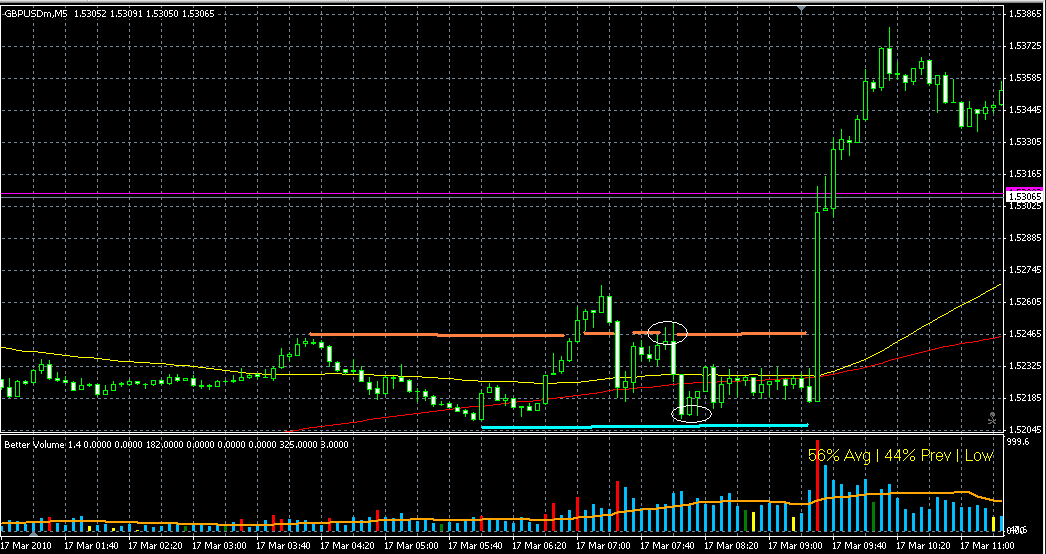Image resolution: width=1046 pixels, height=554 pixels.
Task: Click price axis label 1.53585
Action: [1025, 78]
